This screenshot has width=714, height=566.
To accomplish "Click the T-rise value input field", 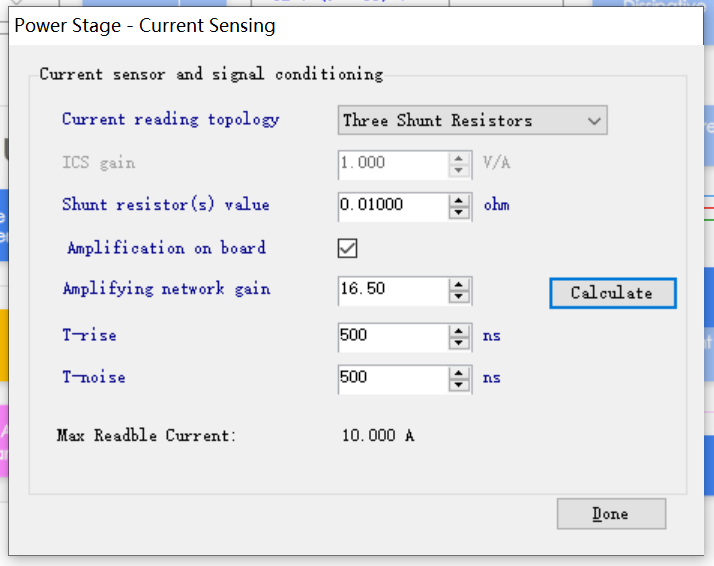I will (x=392, y=336).
